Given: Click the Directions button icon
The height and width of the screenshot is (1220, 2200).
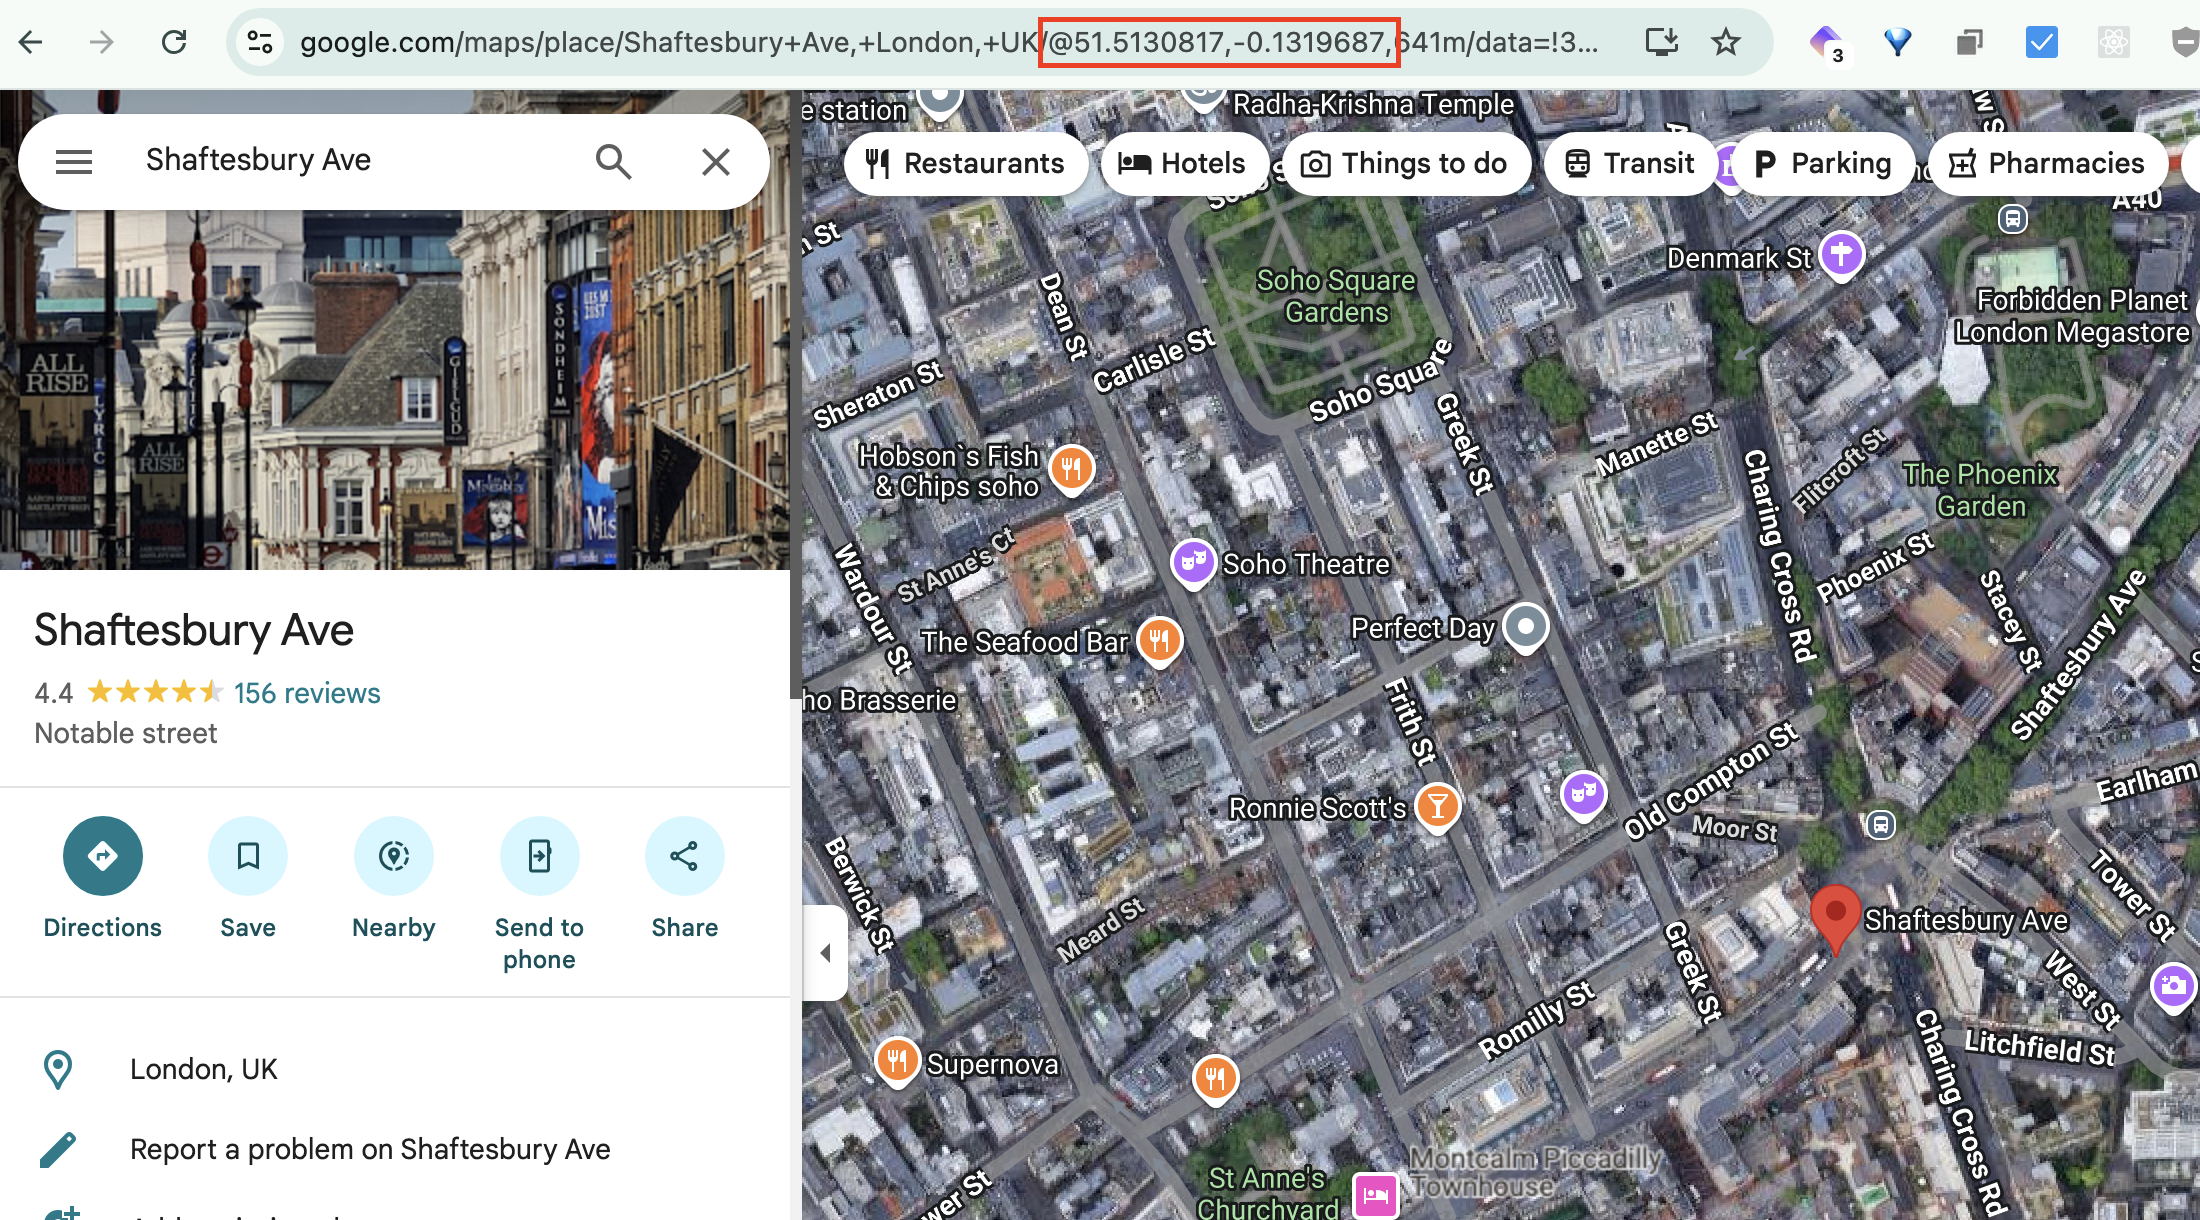Looking at the screenshot, I should pos(102,856).
